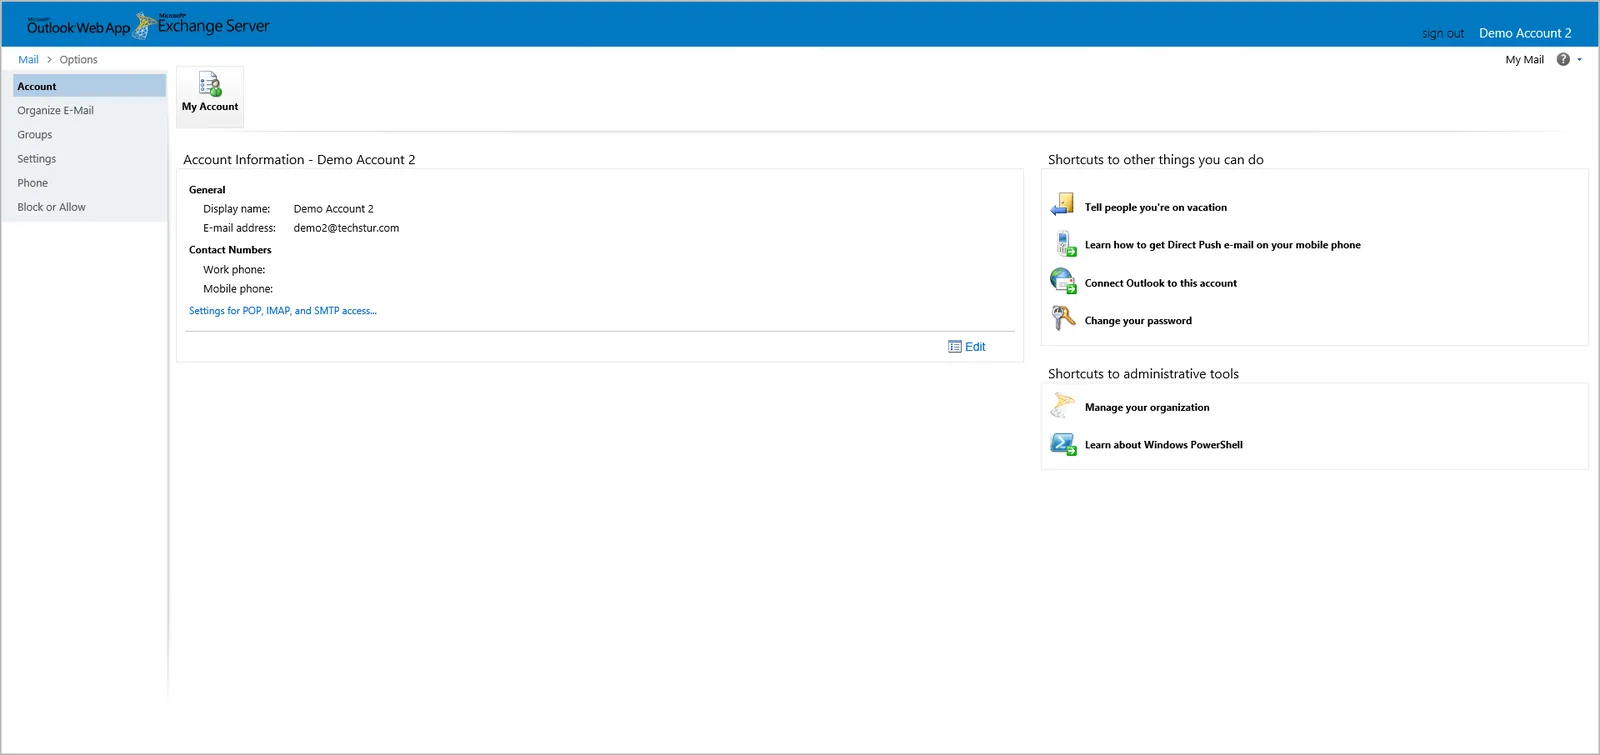Click the General heading
Screen dimensions: 1600x755
pos(207,190)
